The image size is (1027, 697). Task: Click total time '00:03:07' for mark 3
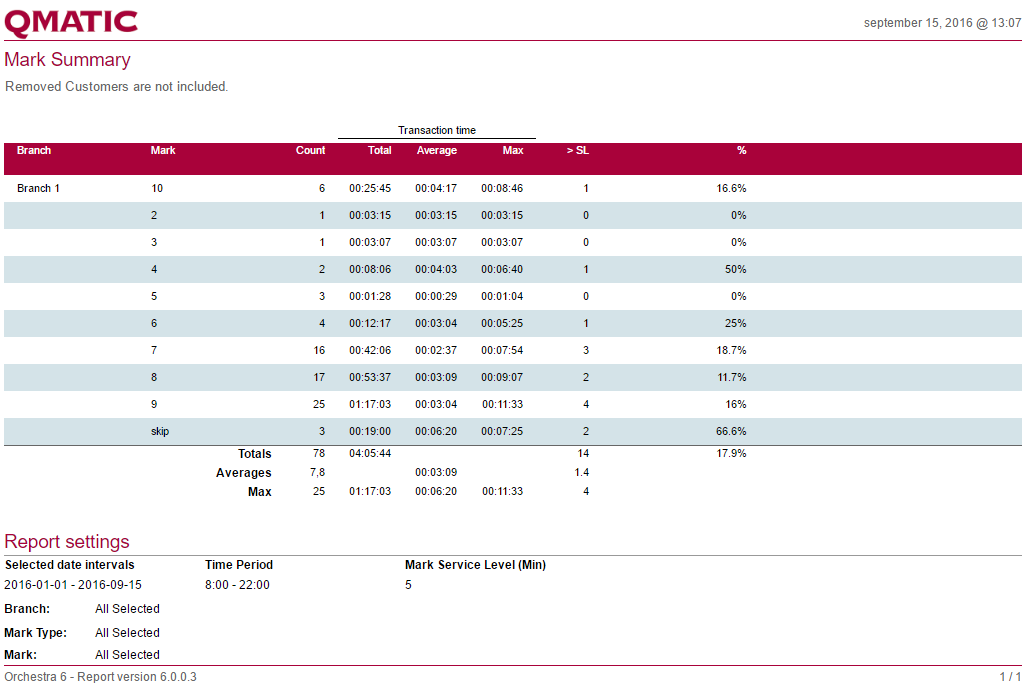pyautogui.click(x=370, y=242)
